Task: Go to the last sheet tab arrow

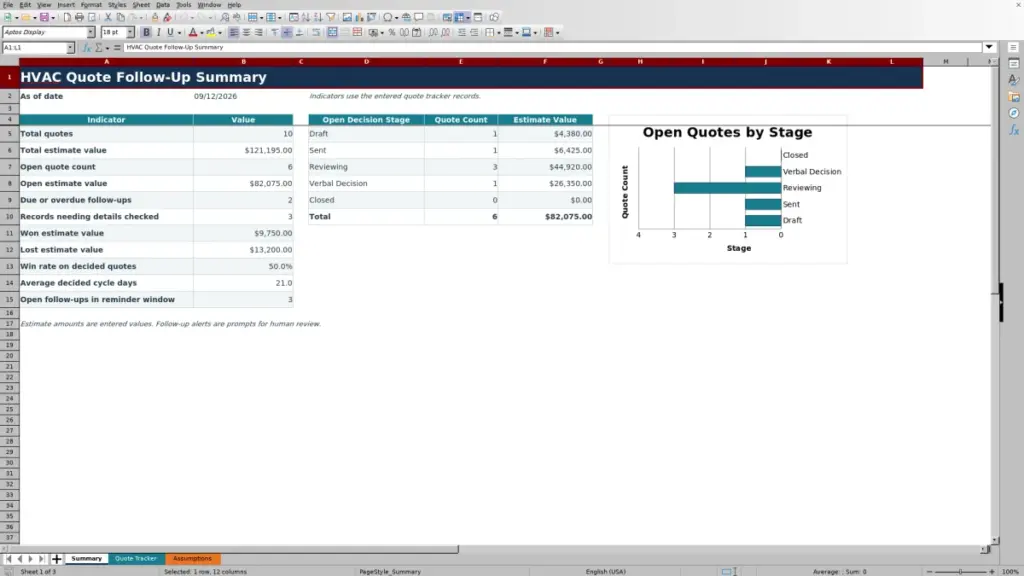Action: pyautogui.click(x=41, y=558)
